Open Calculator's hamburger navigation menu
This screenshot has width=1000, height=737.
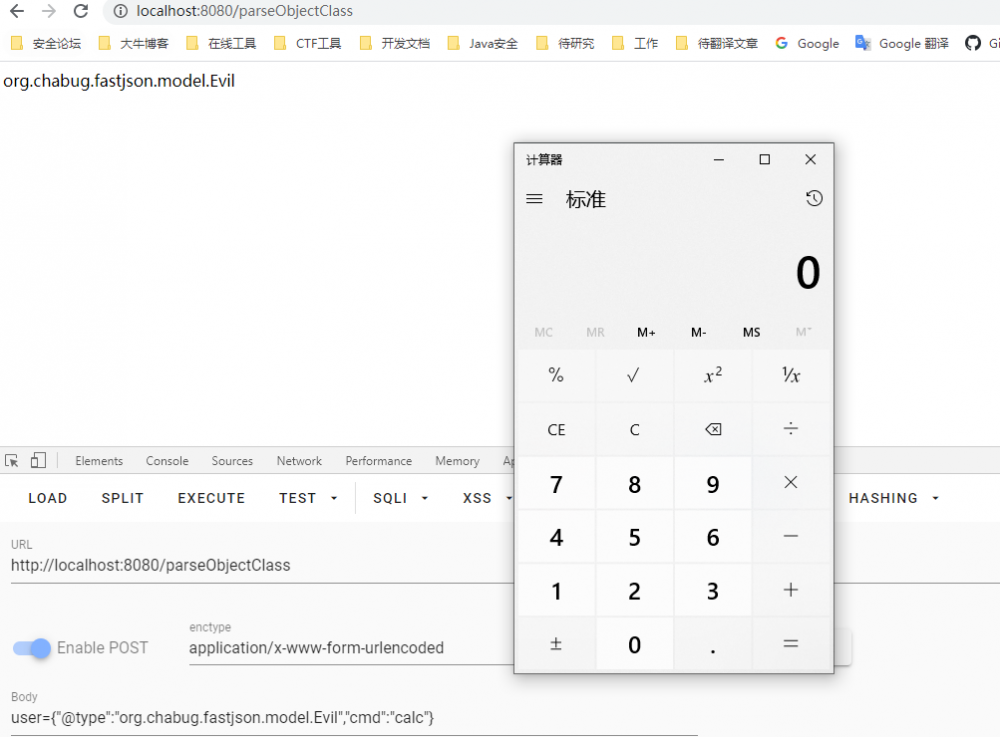(534, 198)
